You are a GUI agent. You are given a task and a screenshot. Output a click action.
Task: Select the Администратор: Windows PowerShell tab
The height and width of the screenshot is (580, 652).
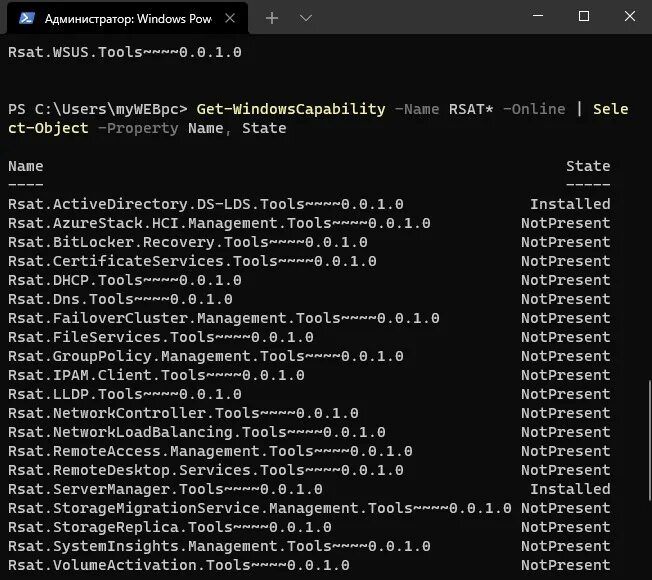(128, 18)
